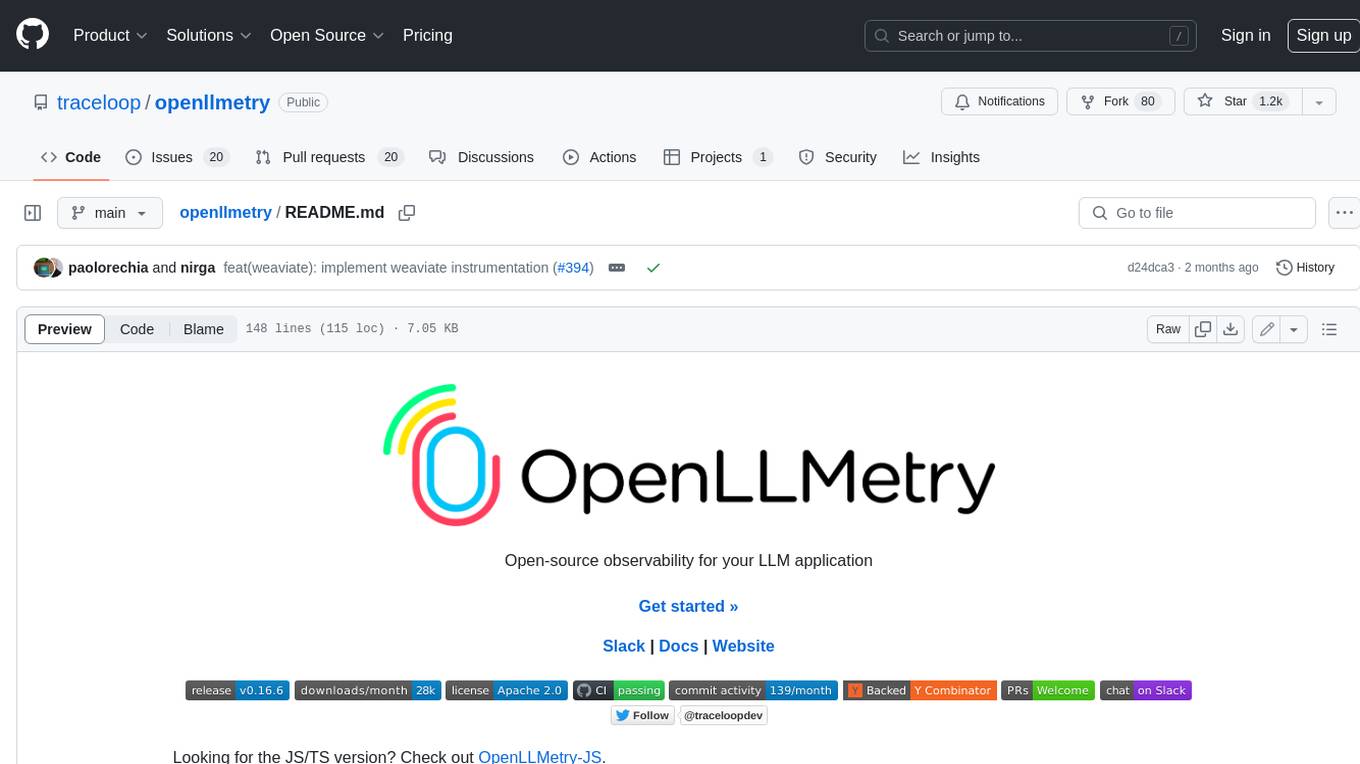
Task: Expand the Open Source menu
Action: [x=327, y=35]
